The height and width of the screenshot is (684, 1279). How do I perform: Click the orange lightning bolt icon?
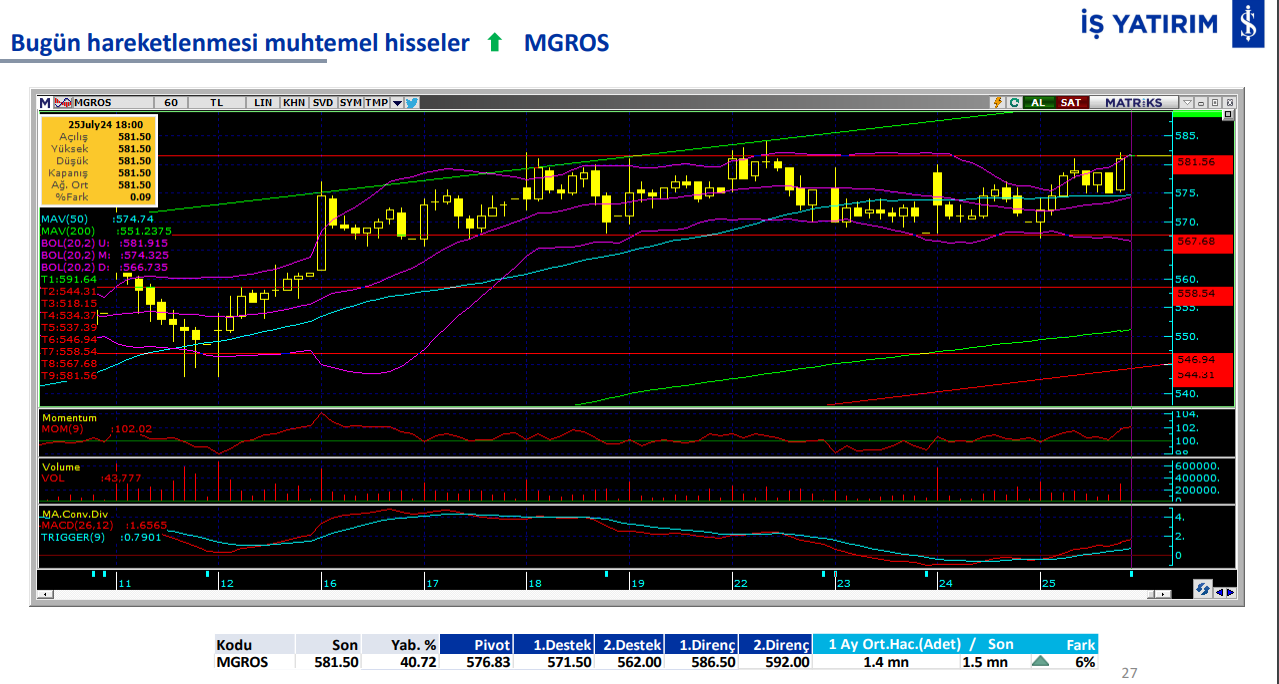coord(997,102)
